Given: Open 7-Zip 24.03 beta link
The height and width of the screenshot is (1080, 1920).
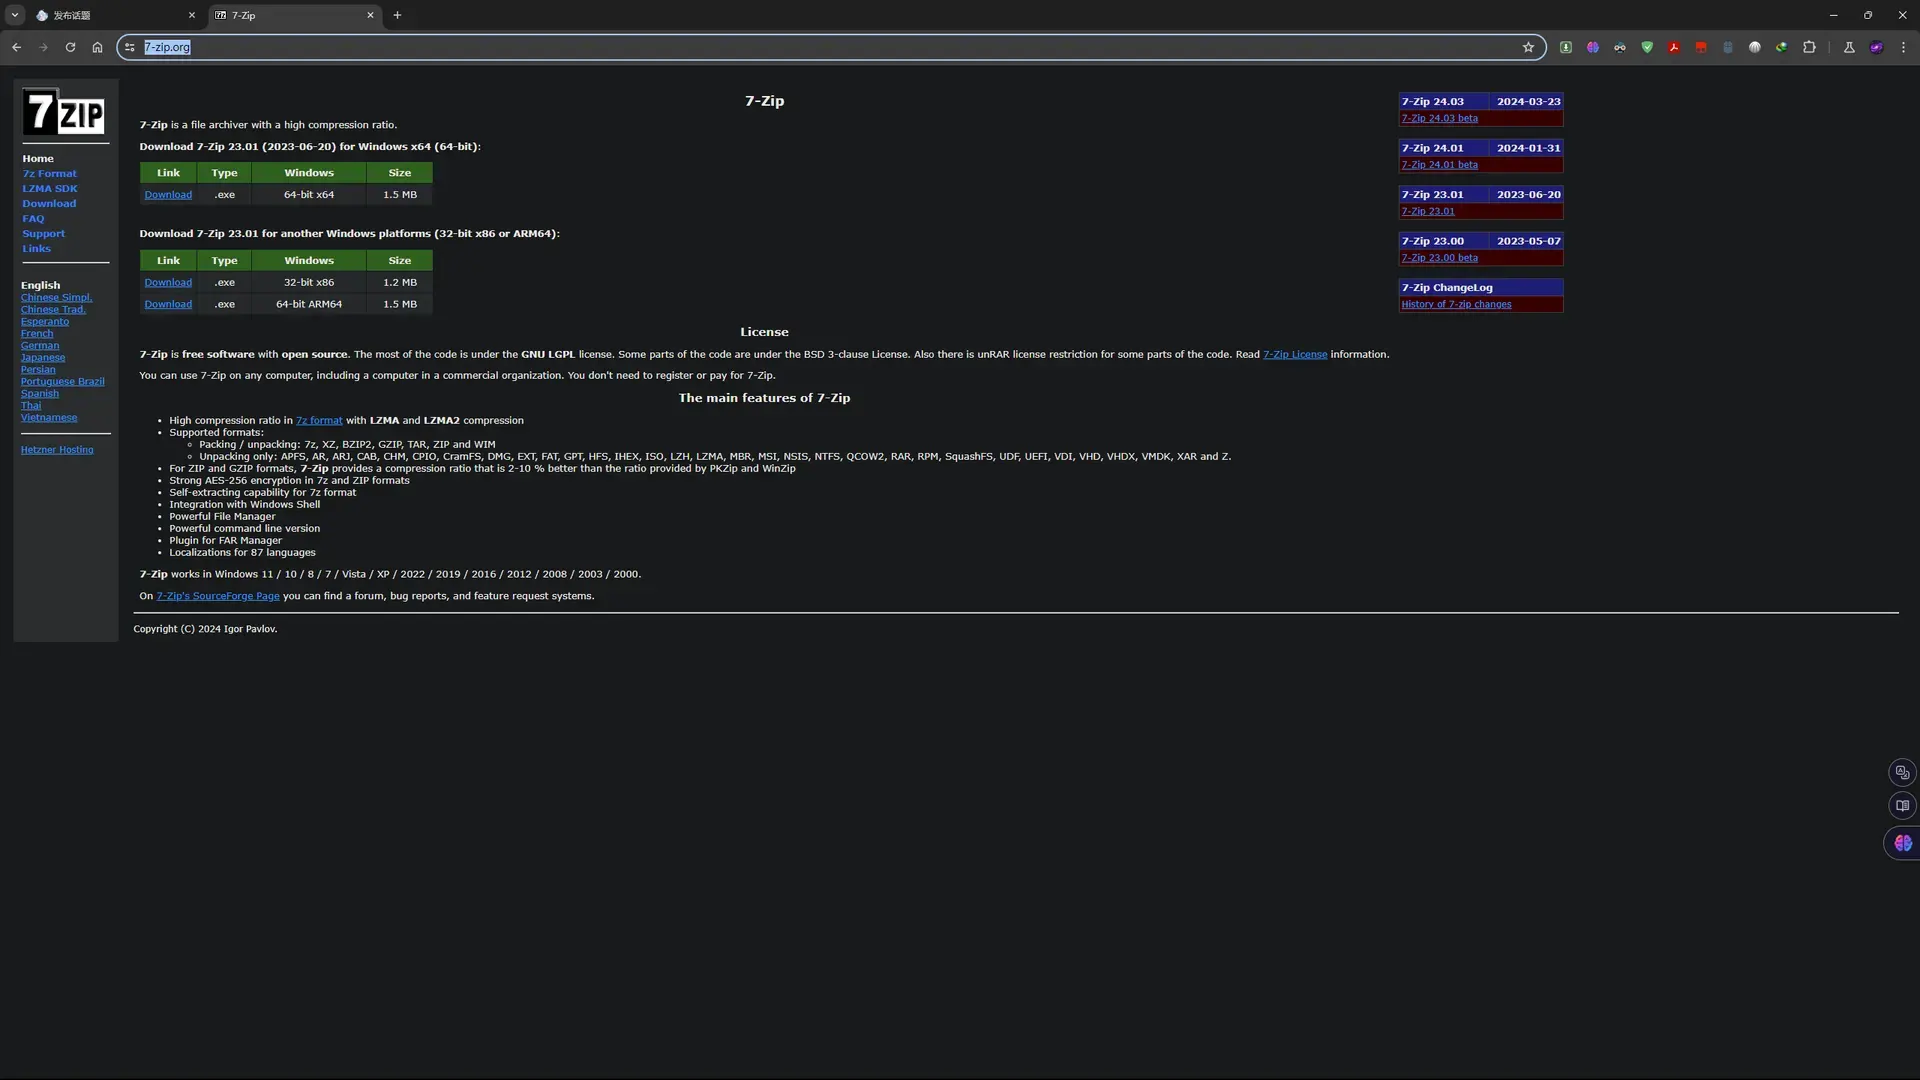Looking at the screenshot, I should click(1439, 119).
